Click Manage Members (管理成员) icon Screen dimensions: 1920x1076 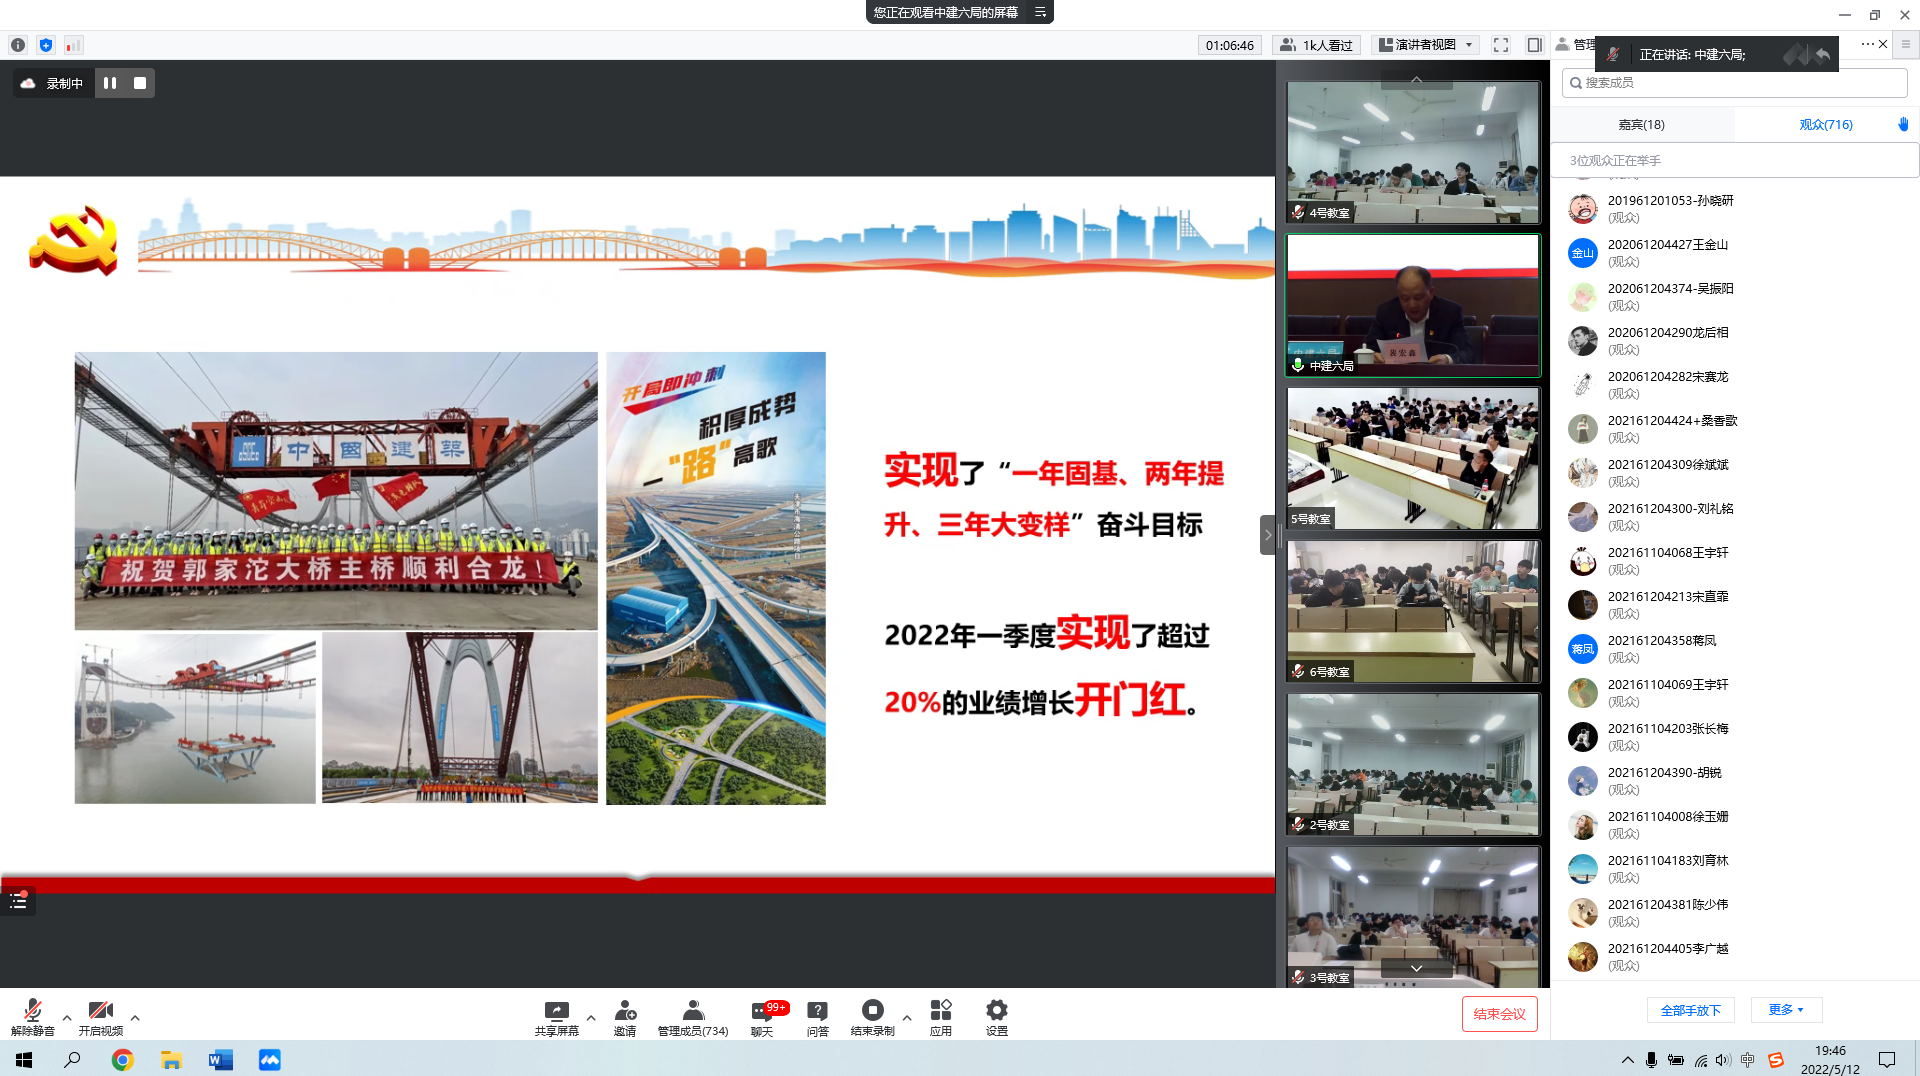[x=692, y=1016]
